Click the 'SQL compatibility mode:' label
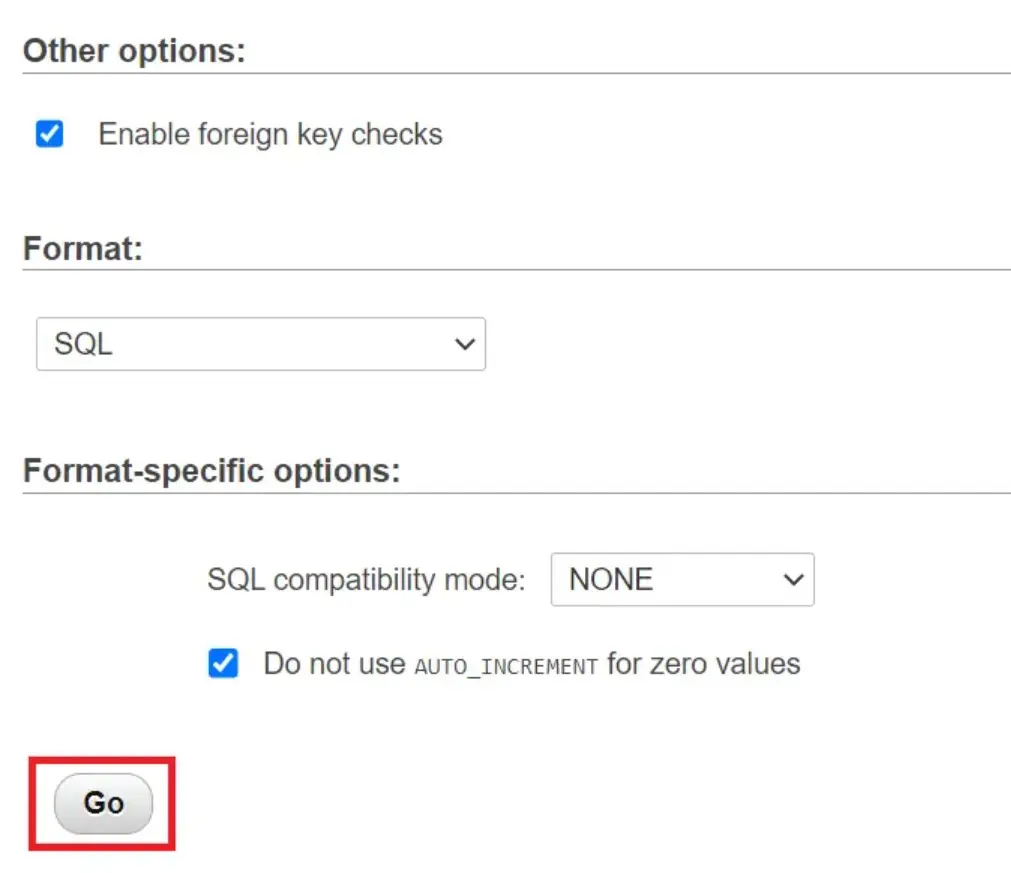 click(366, 580)
